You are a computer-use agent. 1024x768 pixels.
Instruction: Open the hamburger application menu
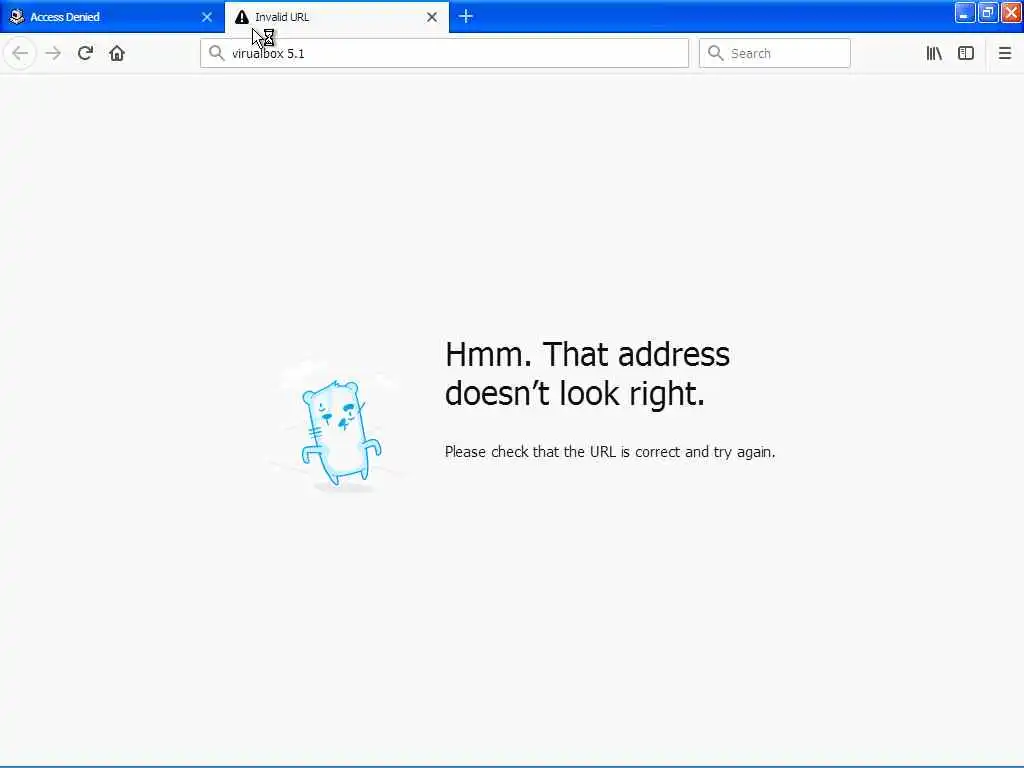click(x=1004, y=53)
